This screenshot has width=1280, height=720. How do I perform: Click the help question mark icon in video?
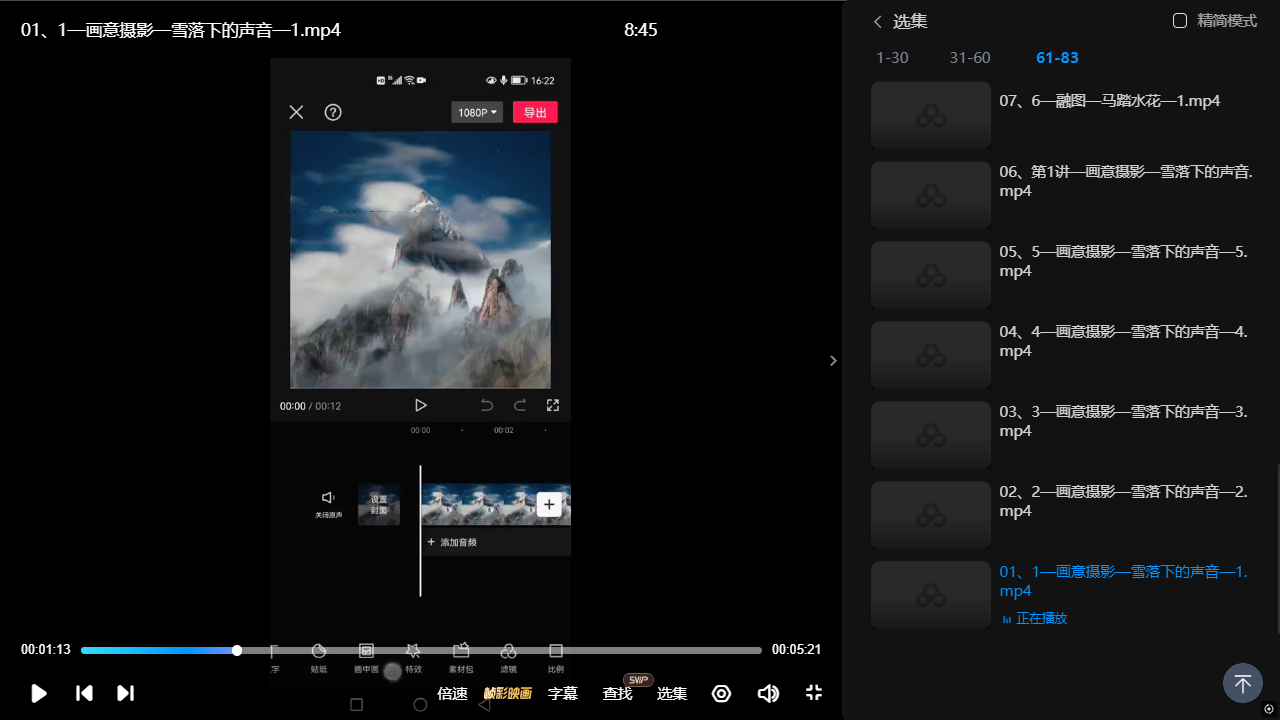point(333,112)
